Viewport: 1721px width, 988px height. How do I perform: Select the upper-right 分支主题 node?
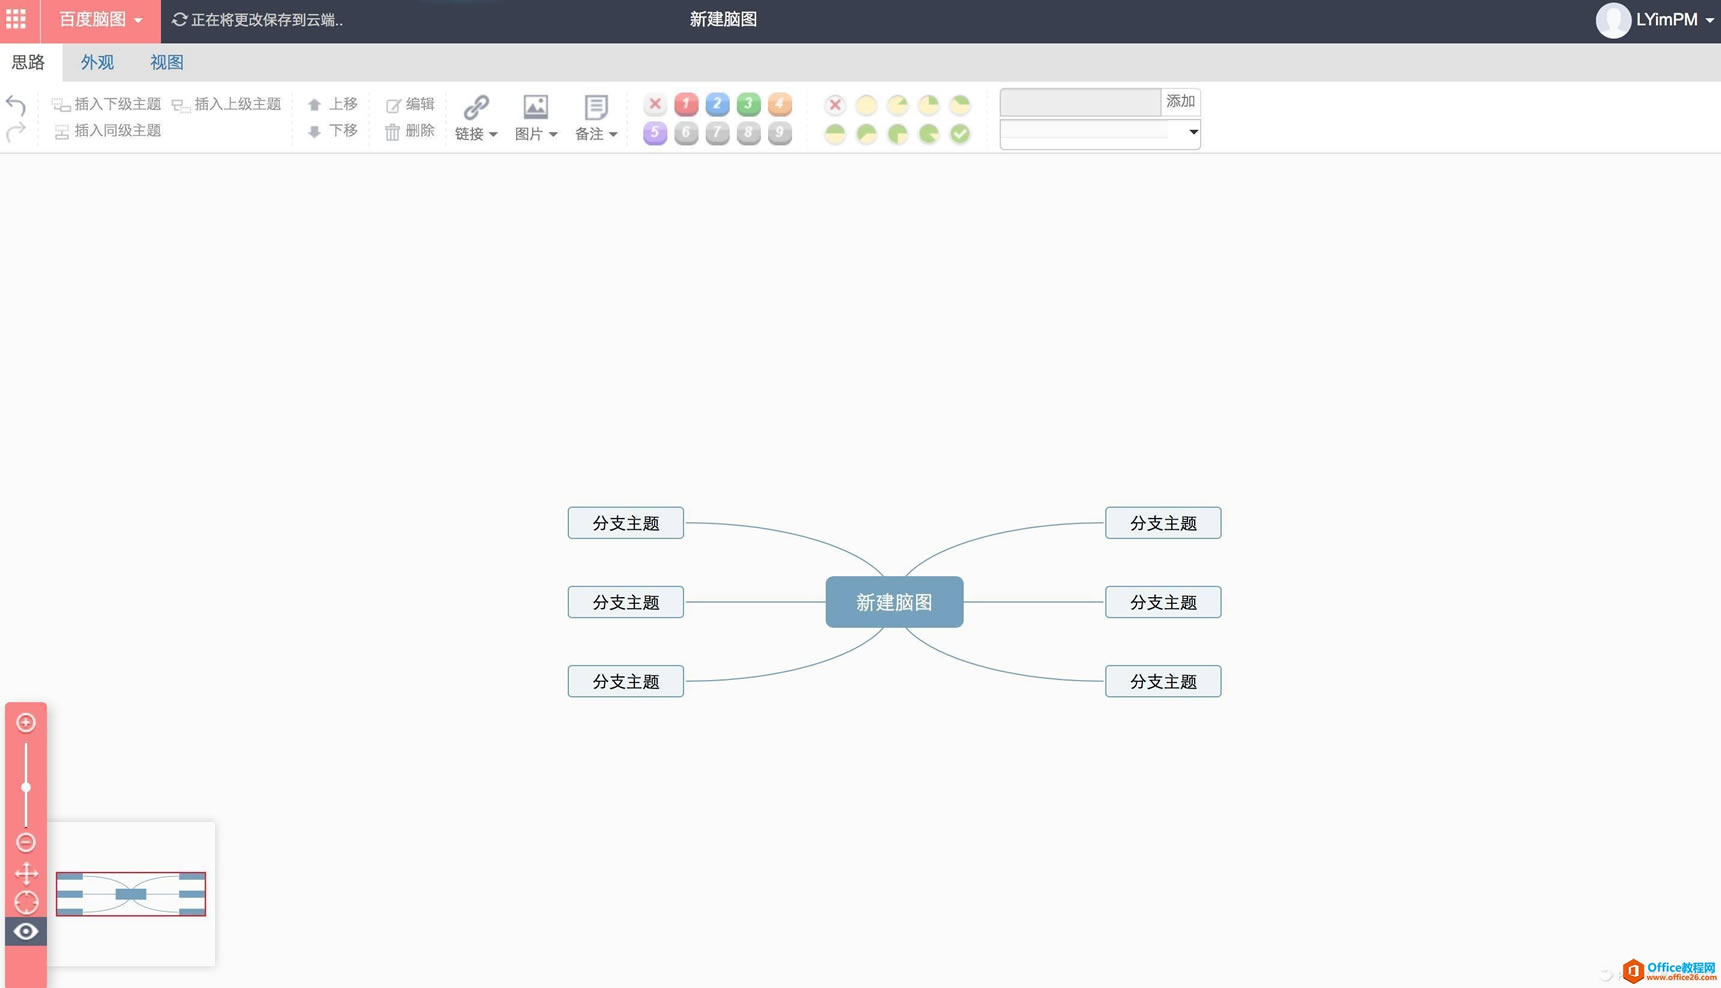[x=1163, y=523]
